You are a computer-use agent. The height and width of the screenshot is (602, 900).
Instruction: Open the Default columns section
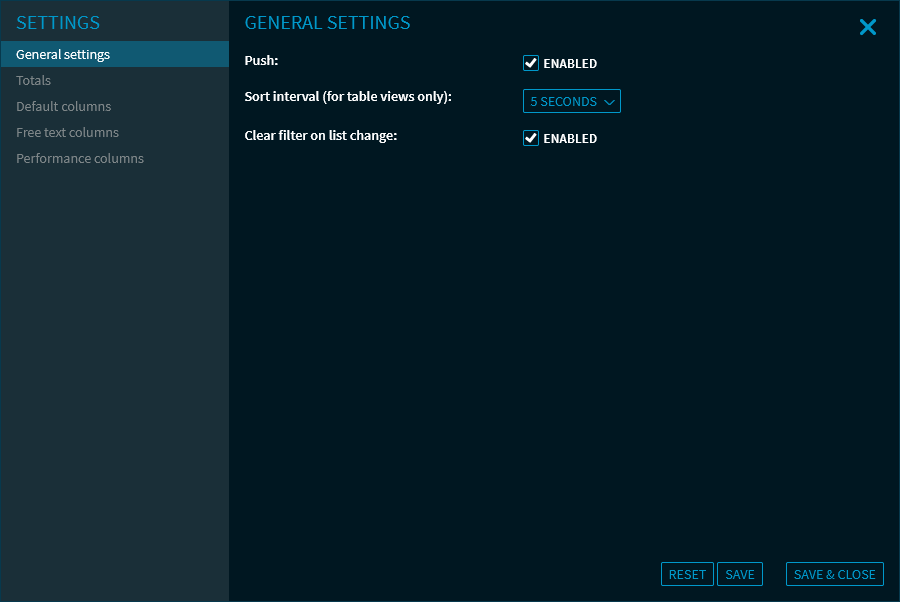[x=64, y=106]
